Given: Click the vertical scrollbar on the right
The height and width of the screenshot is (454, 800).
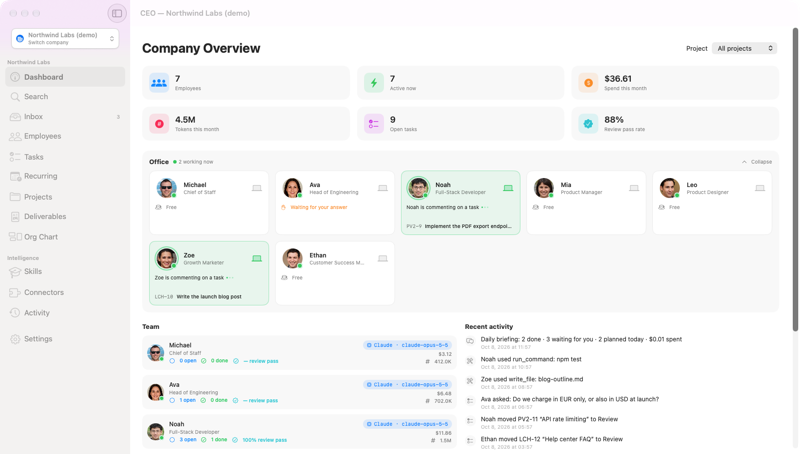Looking at the screenshot, I should (x=795, y=180).
